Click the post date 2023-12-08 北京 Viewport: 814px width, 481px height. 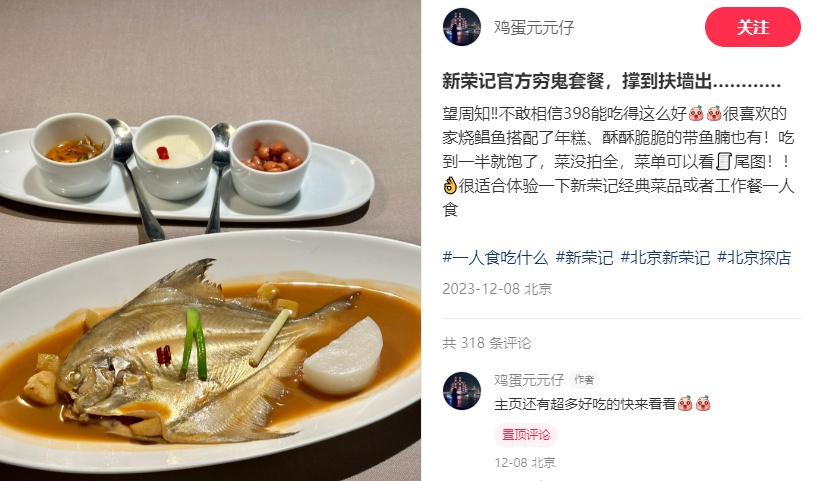(x=497, y=289)
